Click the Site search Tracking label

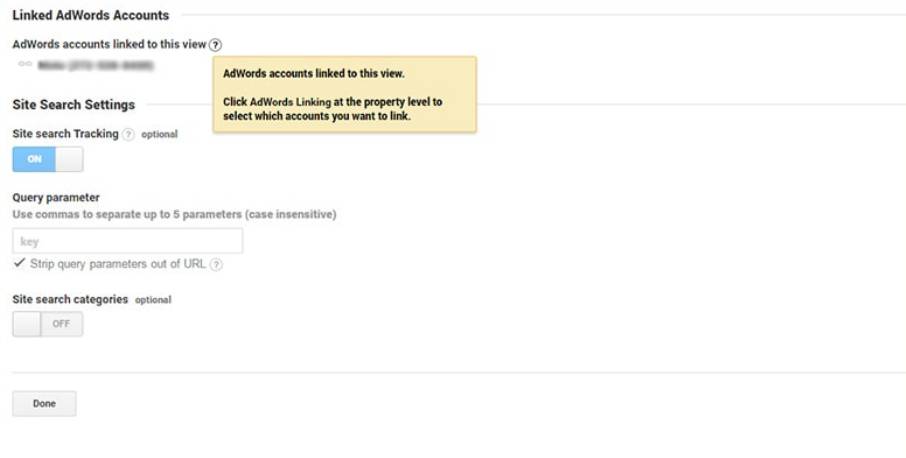click(65, 133)
